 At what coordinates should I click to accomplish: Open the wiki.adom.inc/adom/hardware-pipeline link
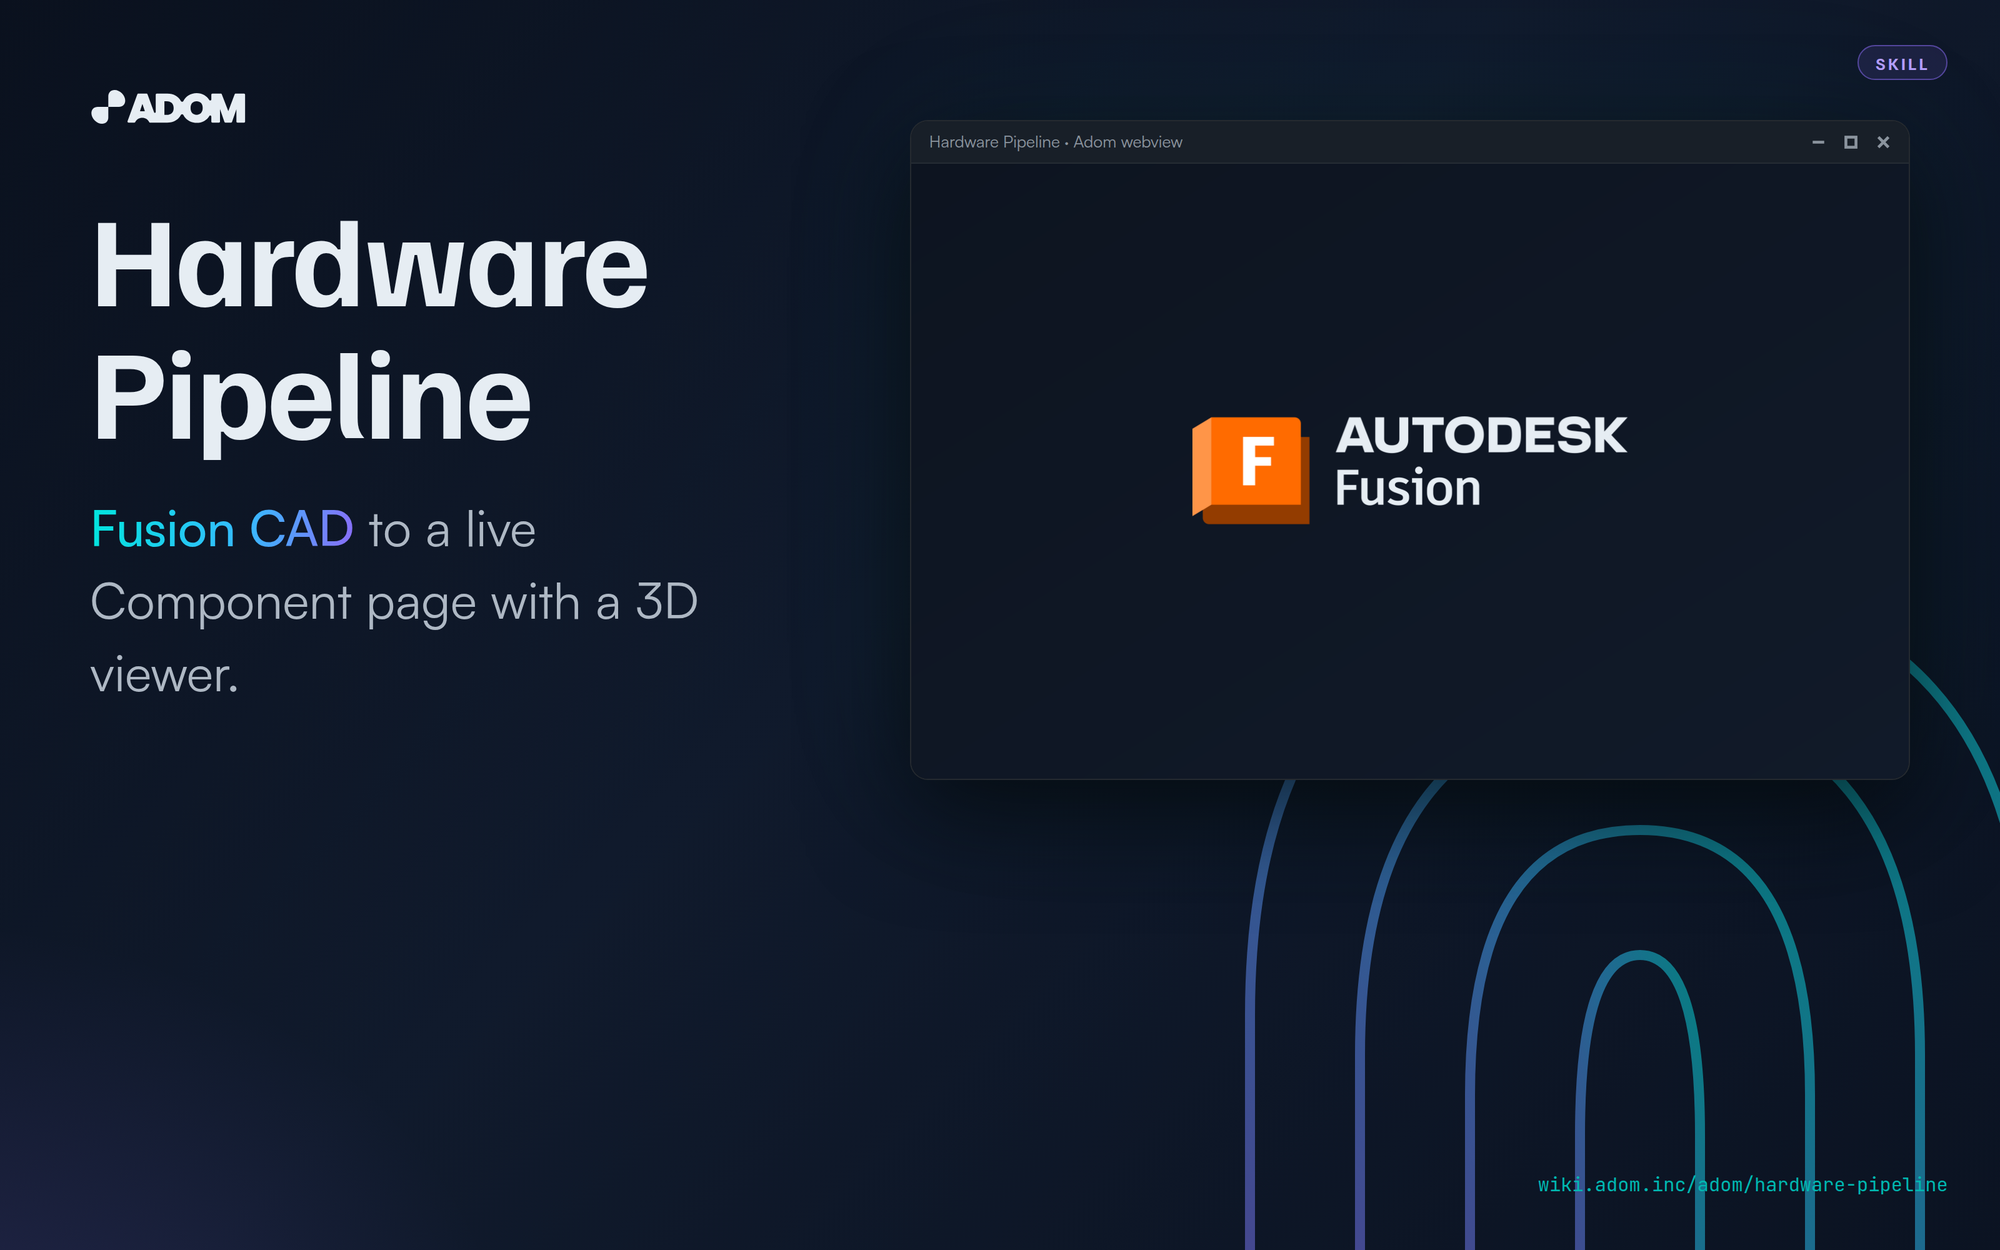1742,1185
